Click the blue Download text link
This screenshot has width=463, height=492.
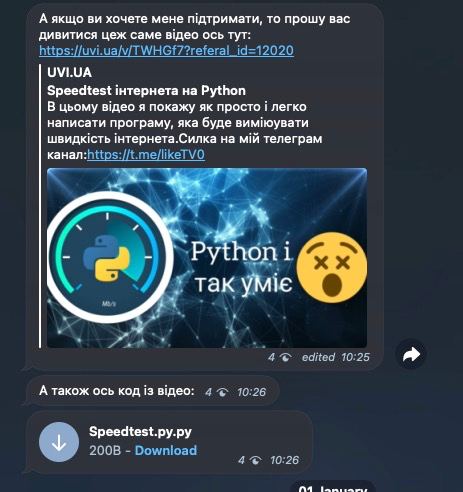point(166,451)
